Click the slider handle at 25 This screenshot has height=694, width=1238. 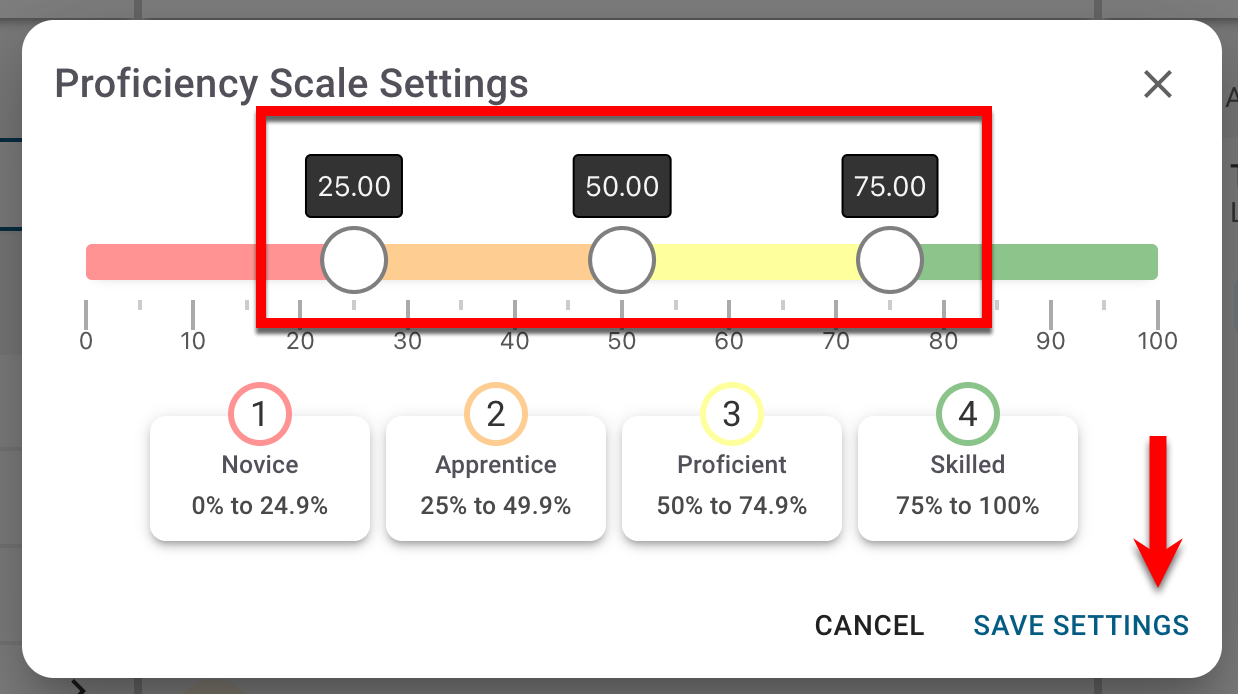pyautogui.click(x=354, y=261)
